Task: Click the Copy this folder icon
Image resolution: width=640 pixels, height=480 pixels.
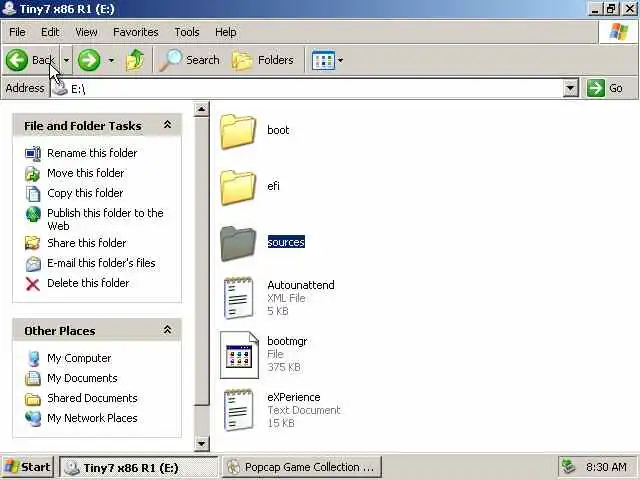Action: point(33,193)
